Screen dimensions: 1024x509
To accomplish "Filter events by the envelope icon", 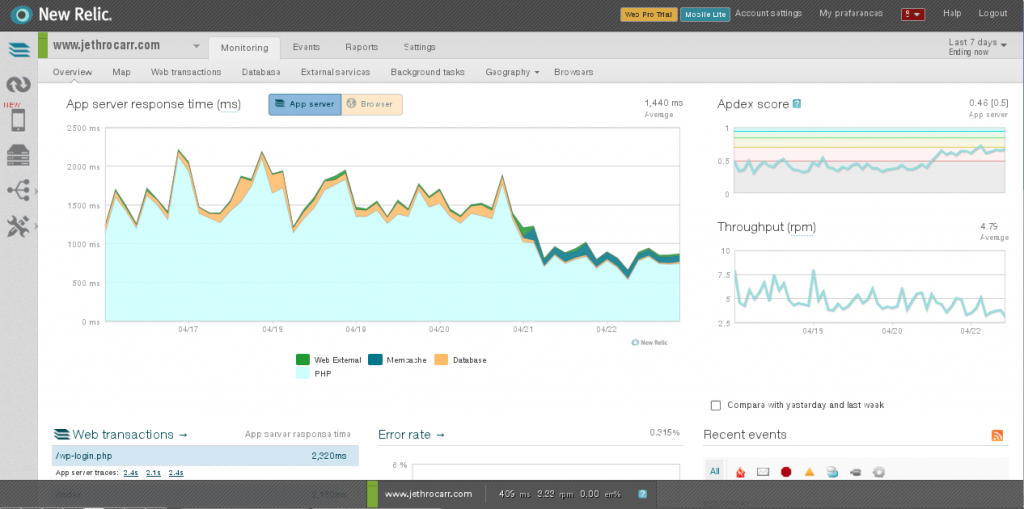I will [763, 472].
